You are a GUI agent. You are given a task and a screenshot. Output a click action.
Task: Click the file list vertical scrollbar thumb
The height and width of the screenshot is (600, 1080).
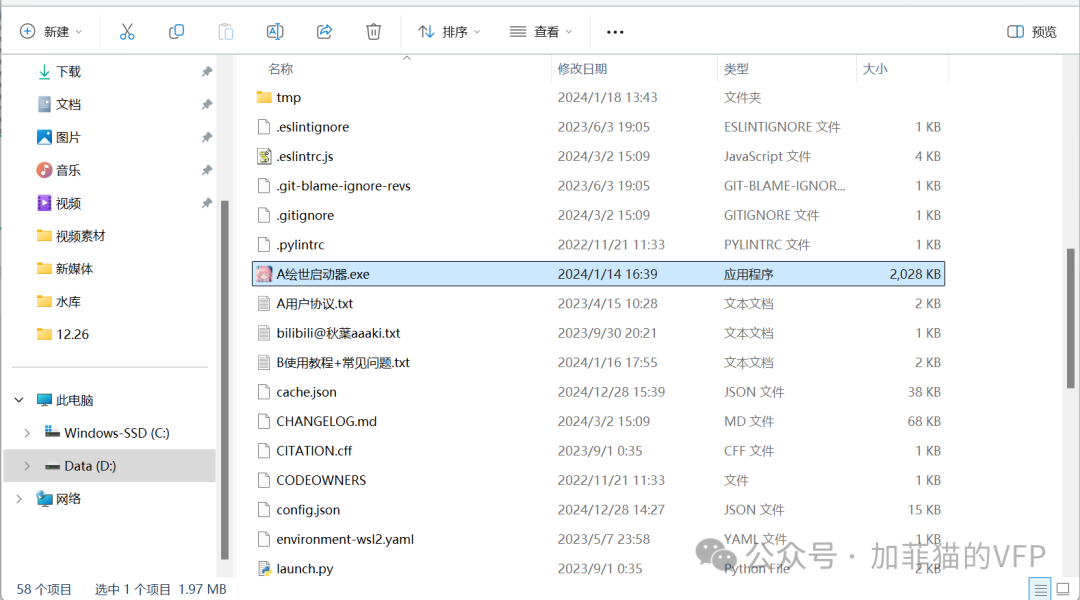[x=1070, y=318]
